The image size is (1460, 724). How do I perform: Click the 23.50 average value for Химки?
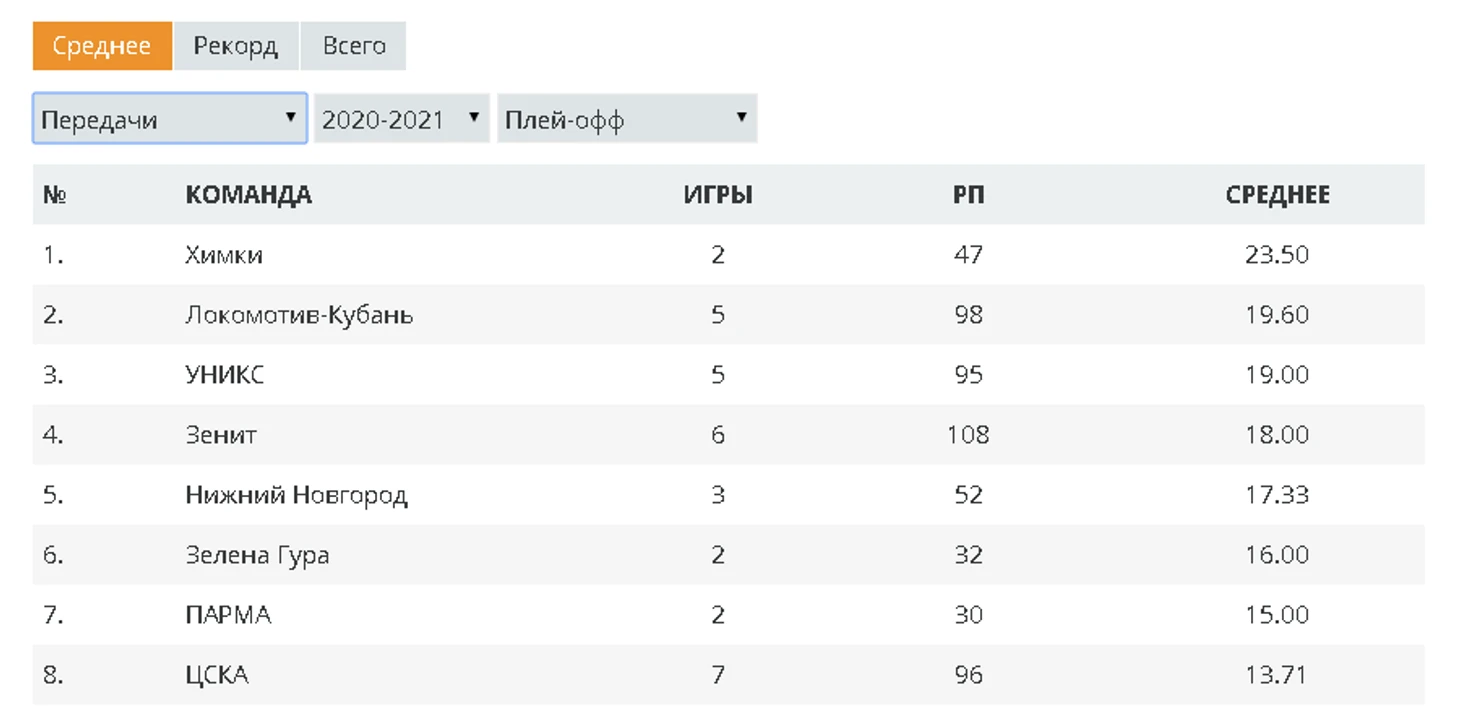[x=1277, y=255]
